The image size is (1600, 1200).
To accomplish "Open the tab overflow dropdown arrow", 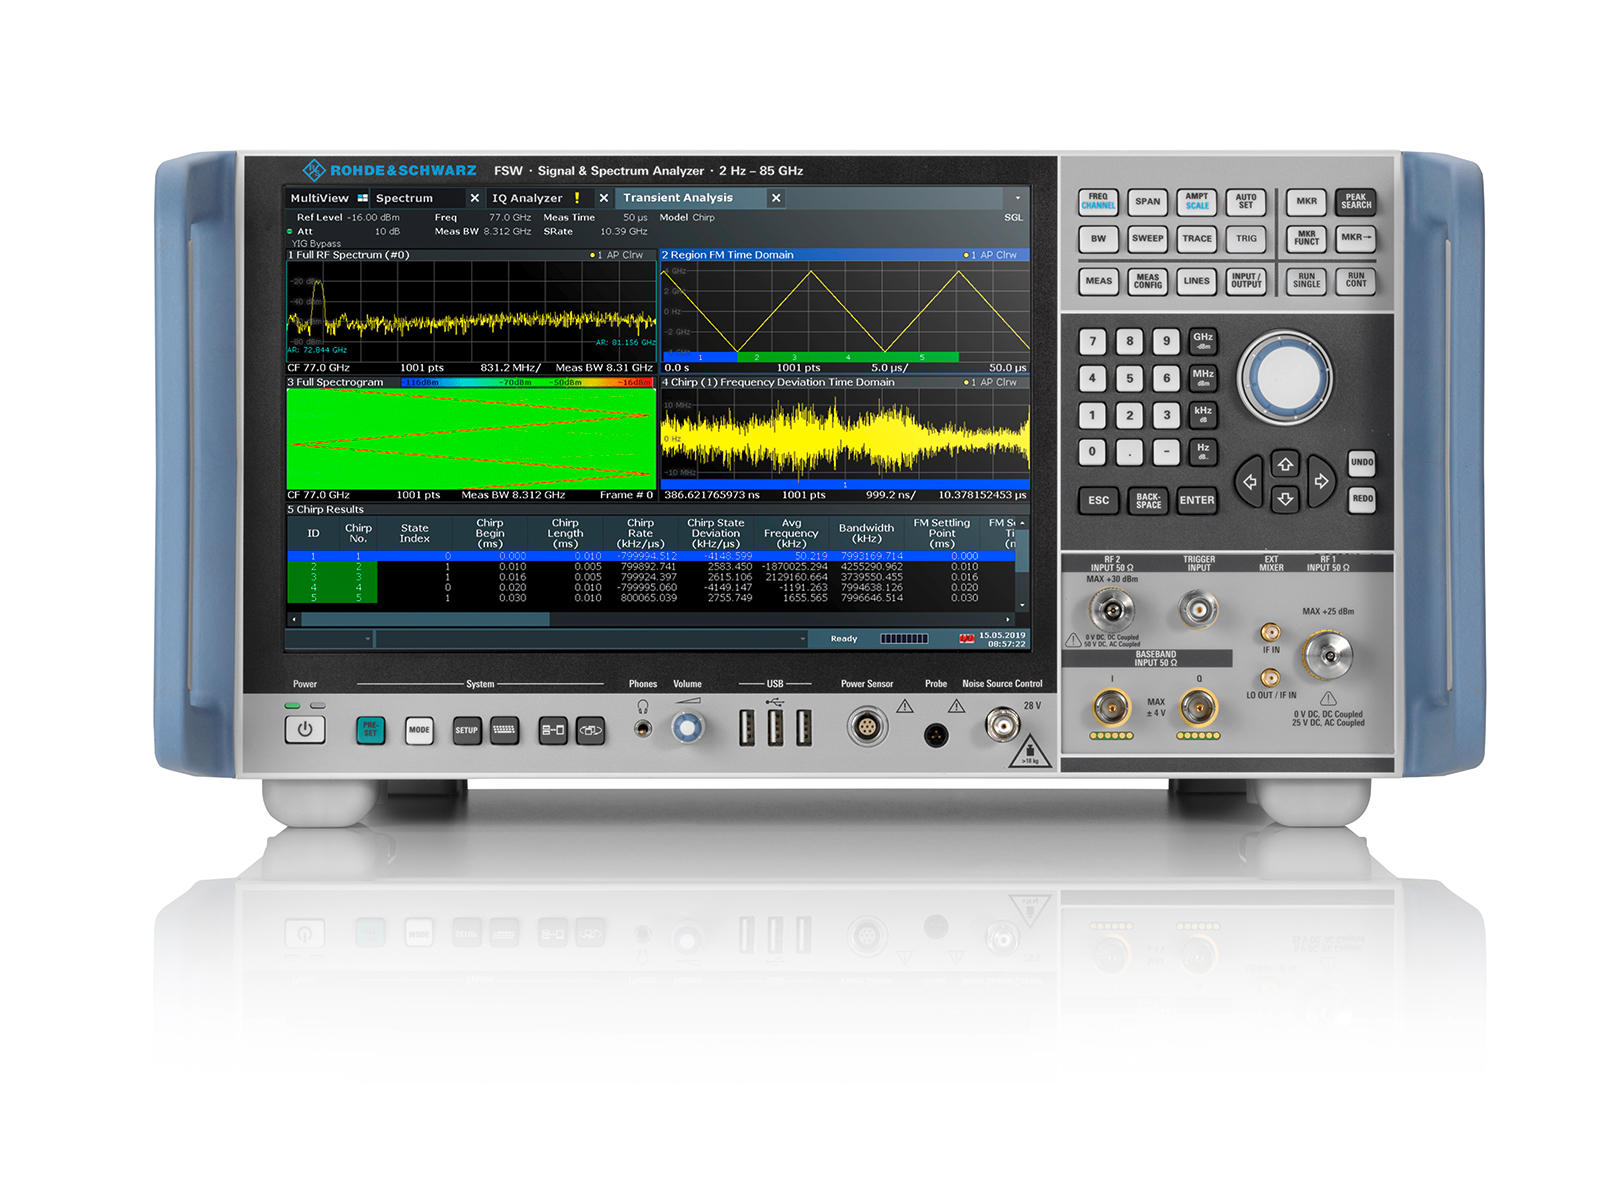I will (1018, 198).
